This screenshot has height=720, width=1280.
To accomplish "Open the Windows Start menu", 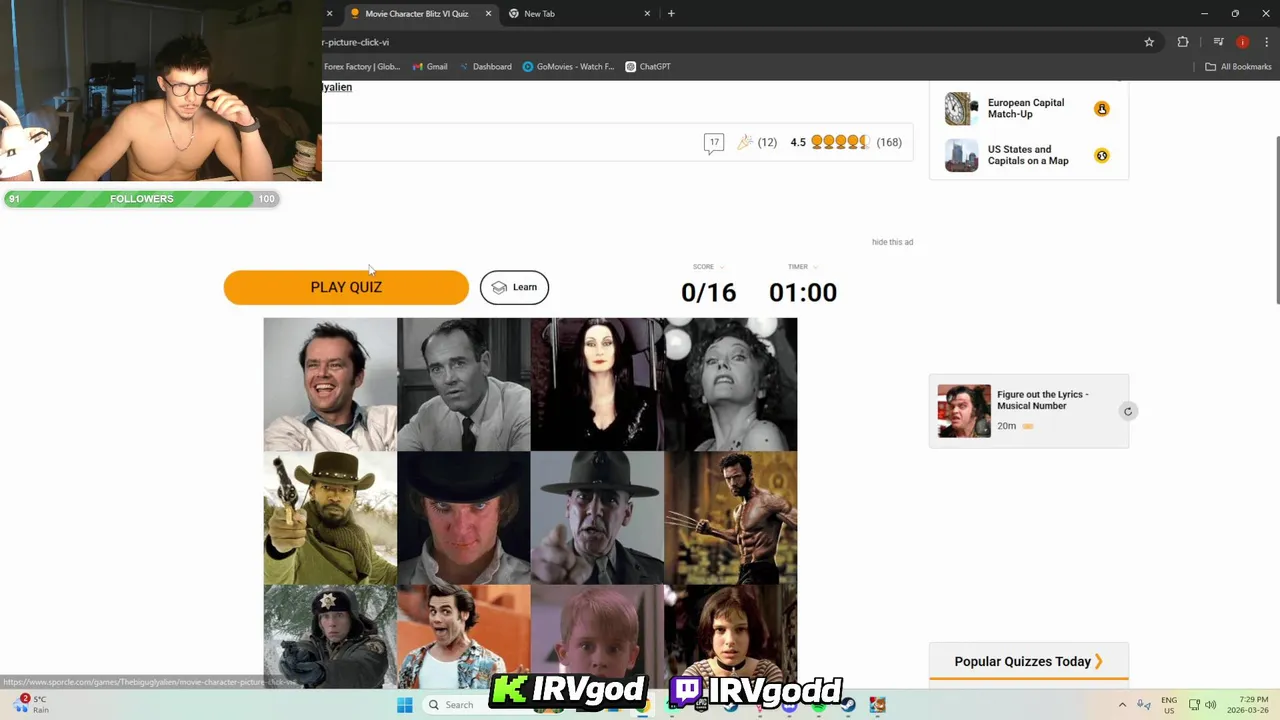I will 404,705.
